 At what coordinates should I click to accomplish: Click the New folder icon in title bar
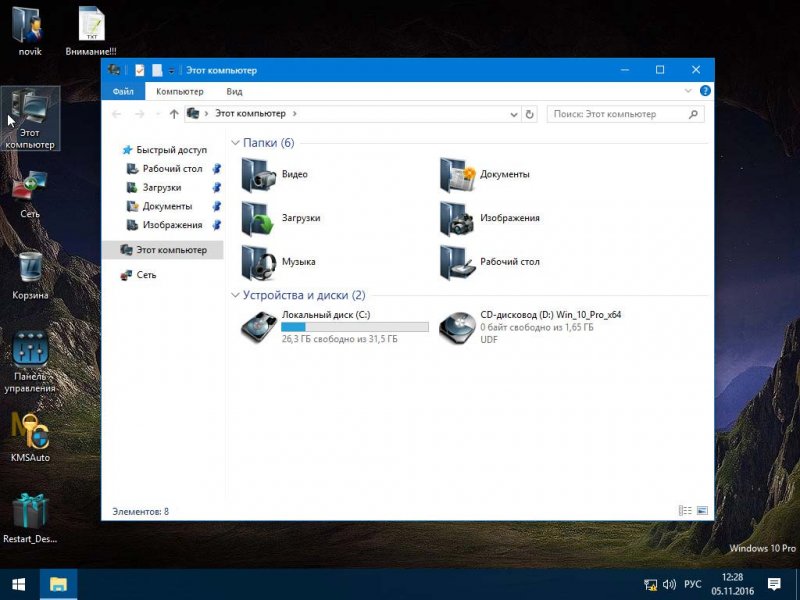[x=157, y=70]
